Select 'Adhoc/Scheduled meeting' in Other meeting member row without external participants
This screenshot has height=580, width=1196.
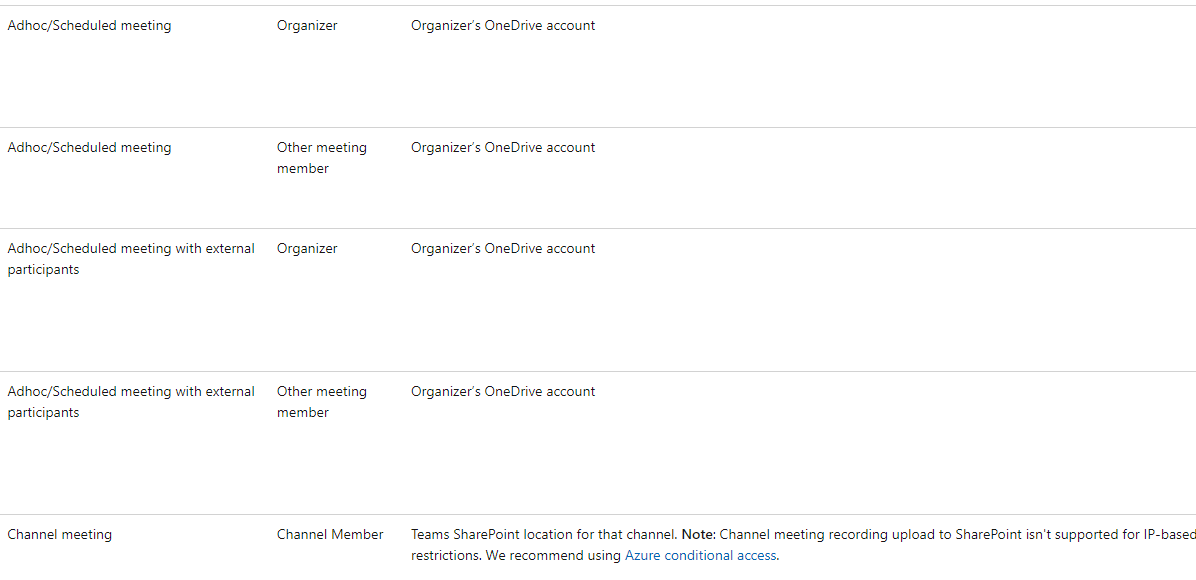coord(89,147)
